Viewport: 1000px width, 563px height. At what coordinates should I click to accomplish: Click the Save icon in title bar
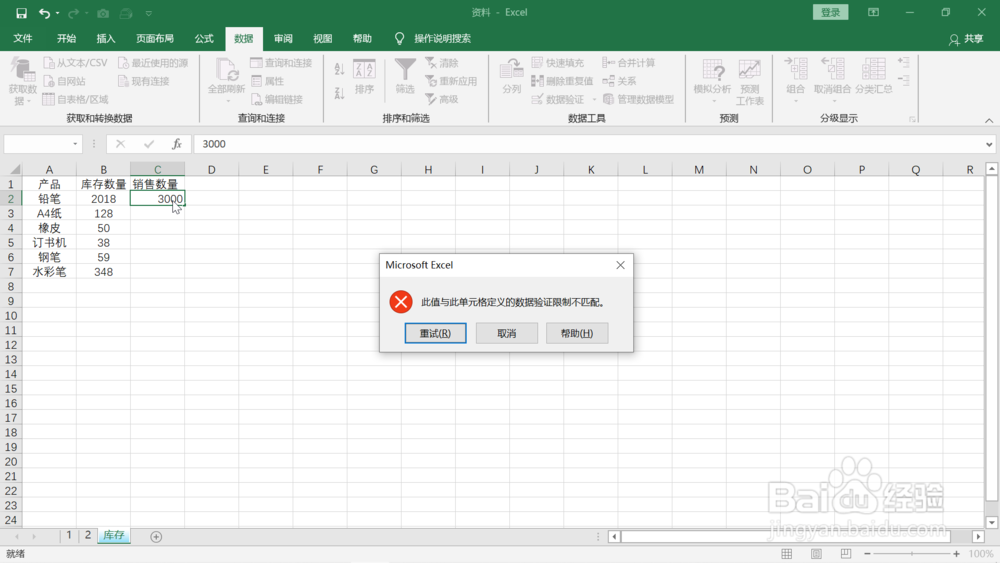click(x=21, y=13)
